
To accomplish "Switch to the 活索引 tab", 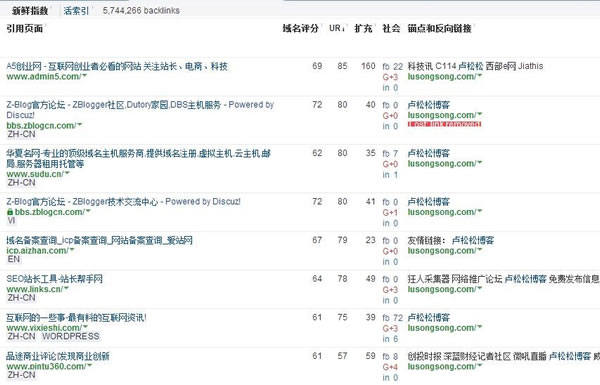I will 76,11.
